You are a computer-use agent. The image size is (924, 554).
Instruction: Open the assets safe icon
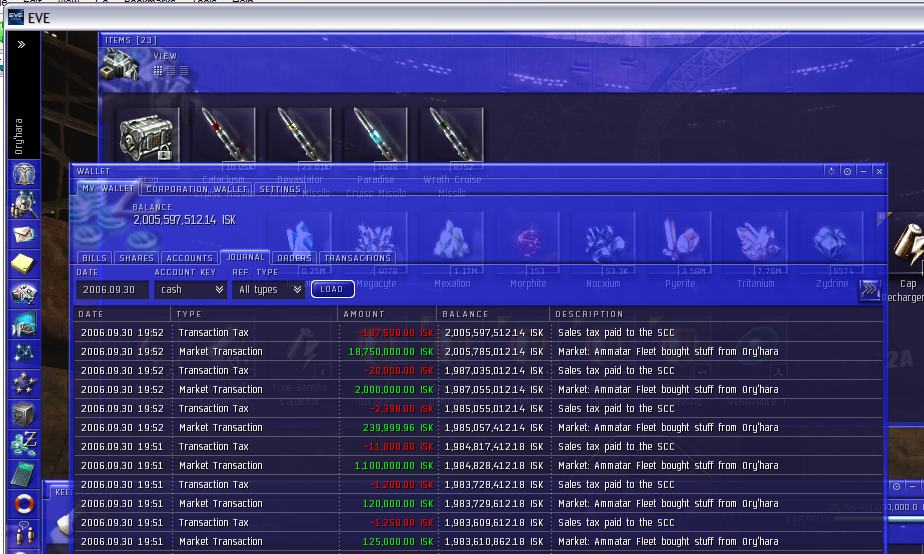24,414
